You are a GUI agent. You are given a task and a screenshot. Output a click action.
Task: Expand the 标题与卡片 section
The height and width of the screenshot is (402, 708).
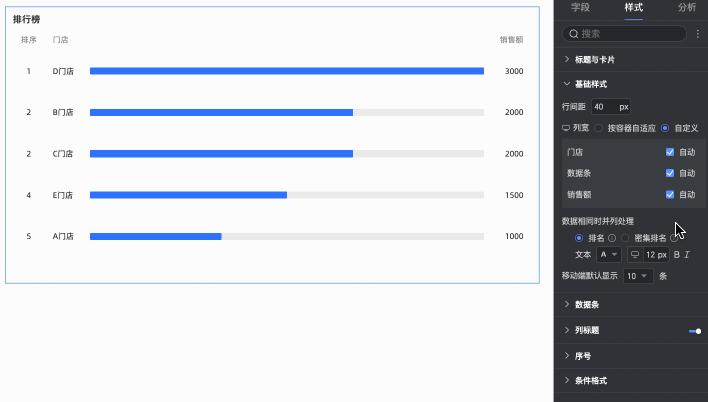coord(595,60)
